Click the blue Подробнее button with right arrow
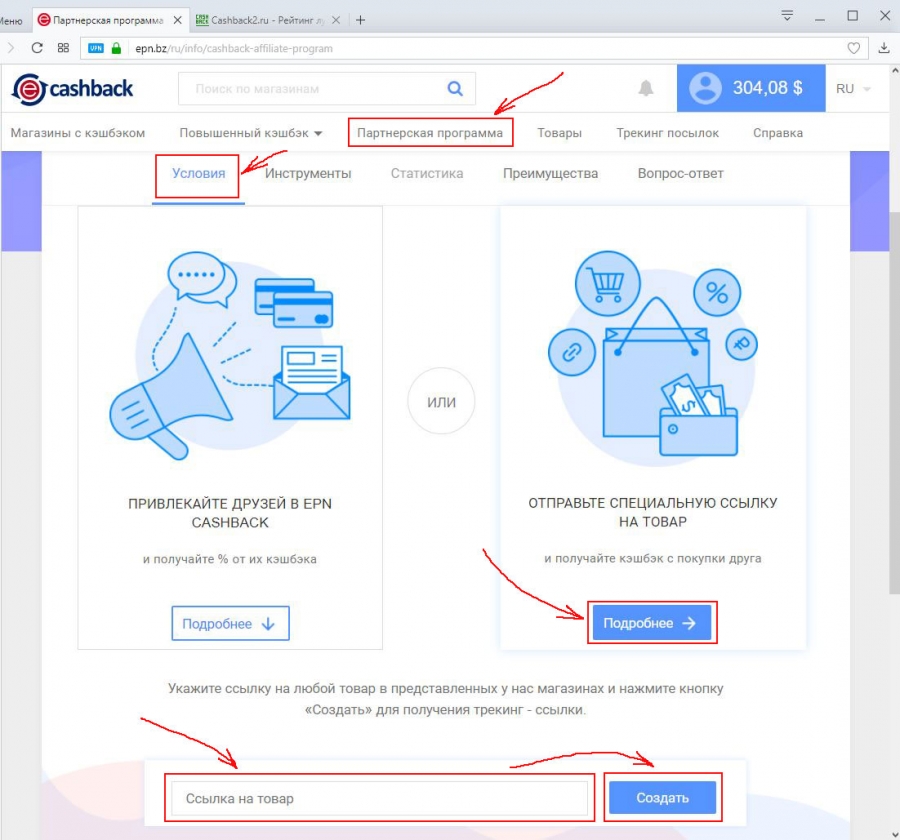 tap(651, 622)
